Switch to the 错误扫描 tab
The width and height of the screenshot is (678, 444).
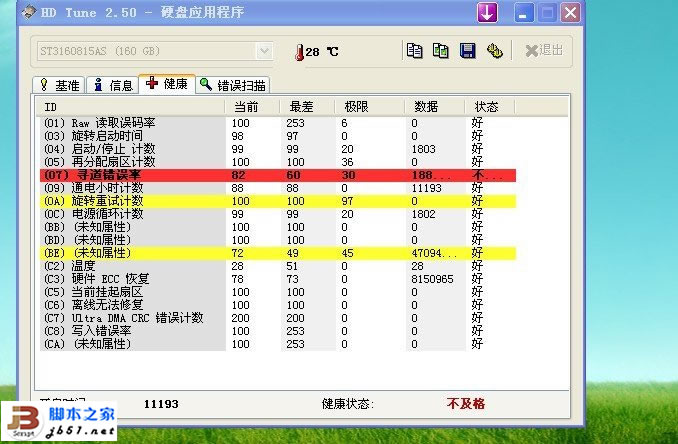tap(233, 85)
